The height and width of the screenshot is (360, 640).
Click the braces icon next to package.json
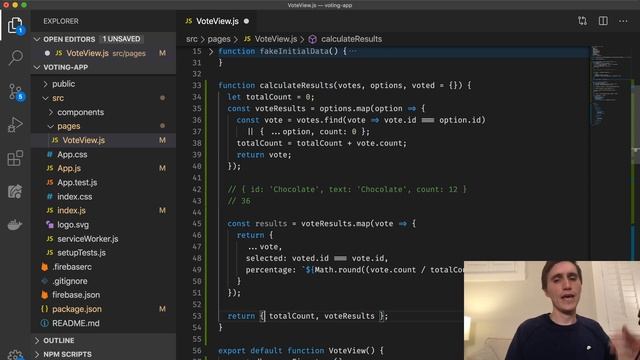pyautogui.click(x=45, y=309)
